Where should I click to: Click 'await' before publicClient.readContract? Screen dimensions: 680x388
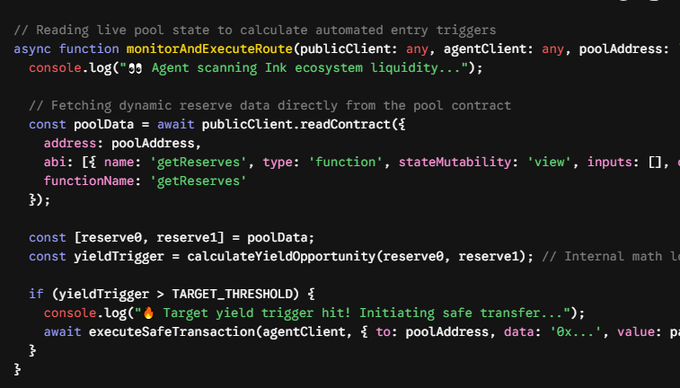(176, 124)
